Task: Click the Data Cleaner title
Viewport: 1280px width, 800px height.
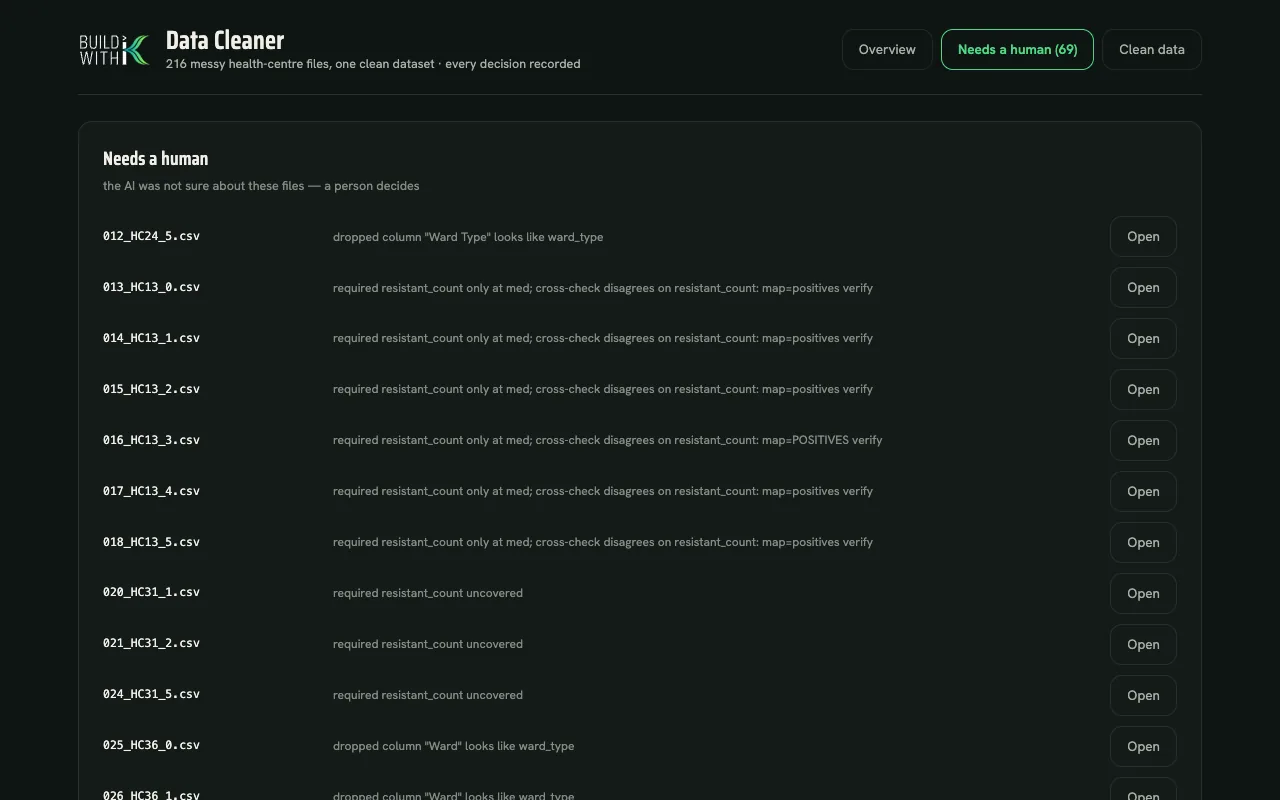Action: pos(225,41)
